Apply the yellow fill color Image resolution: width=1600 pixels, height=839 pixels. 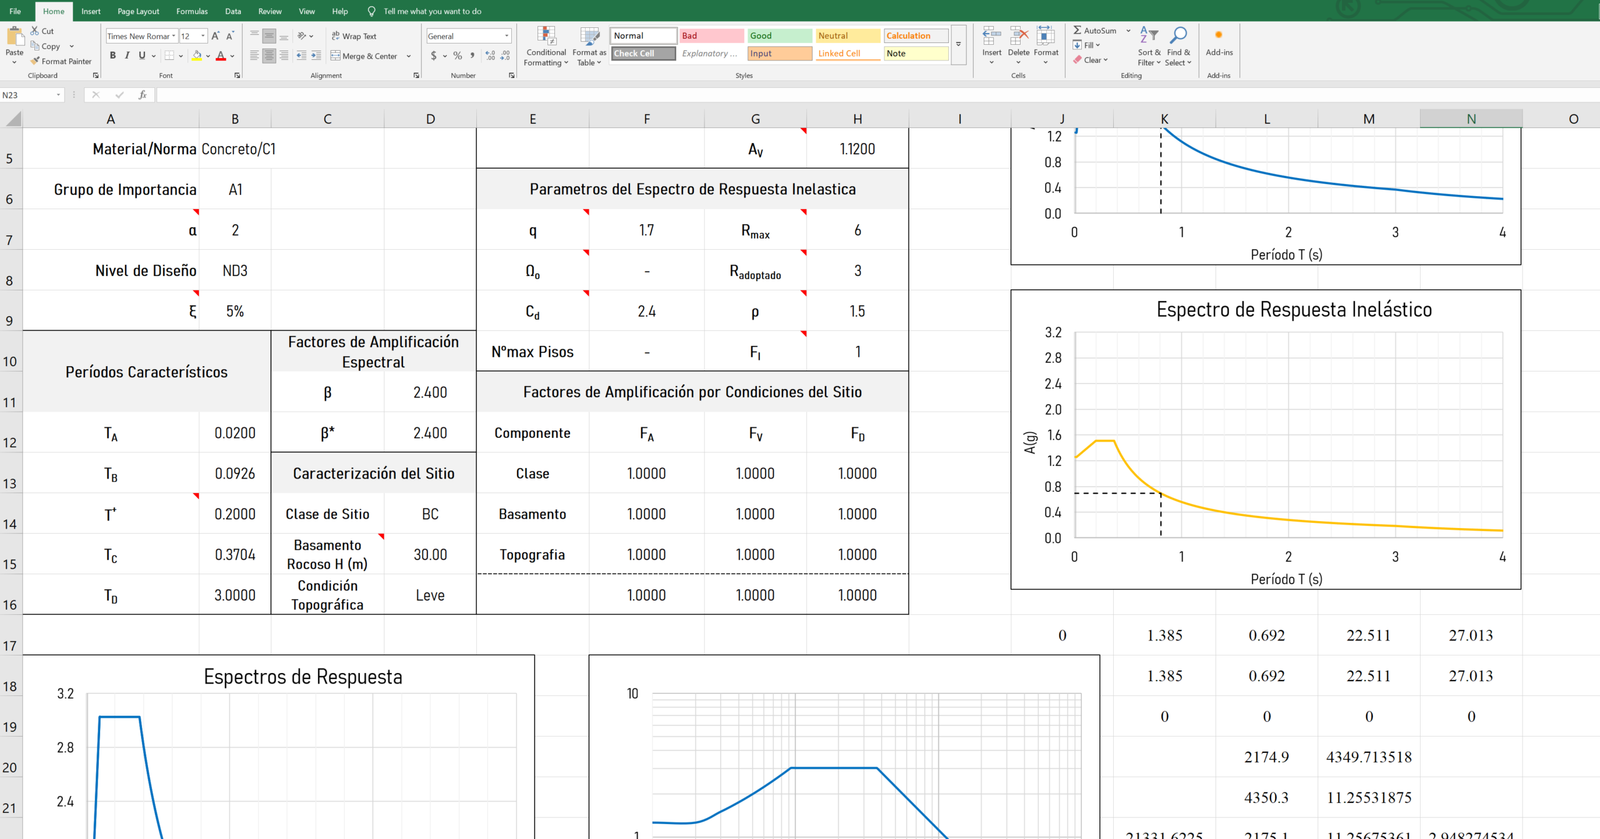click(197, 56)
